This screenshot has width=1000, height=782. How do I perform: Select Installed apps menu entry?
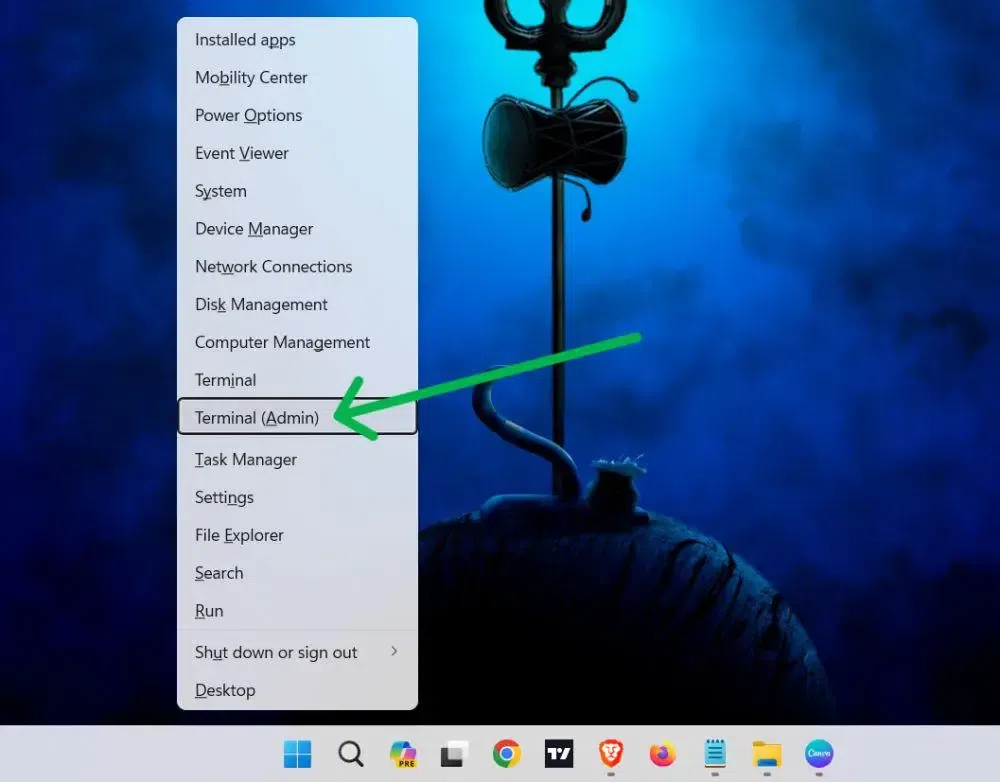pyautogui.click(x=297, y=40)
